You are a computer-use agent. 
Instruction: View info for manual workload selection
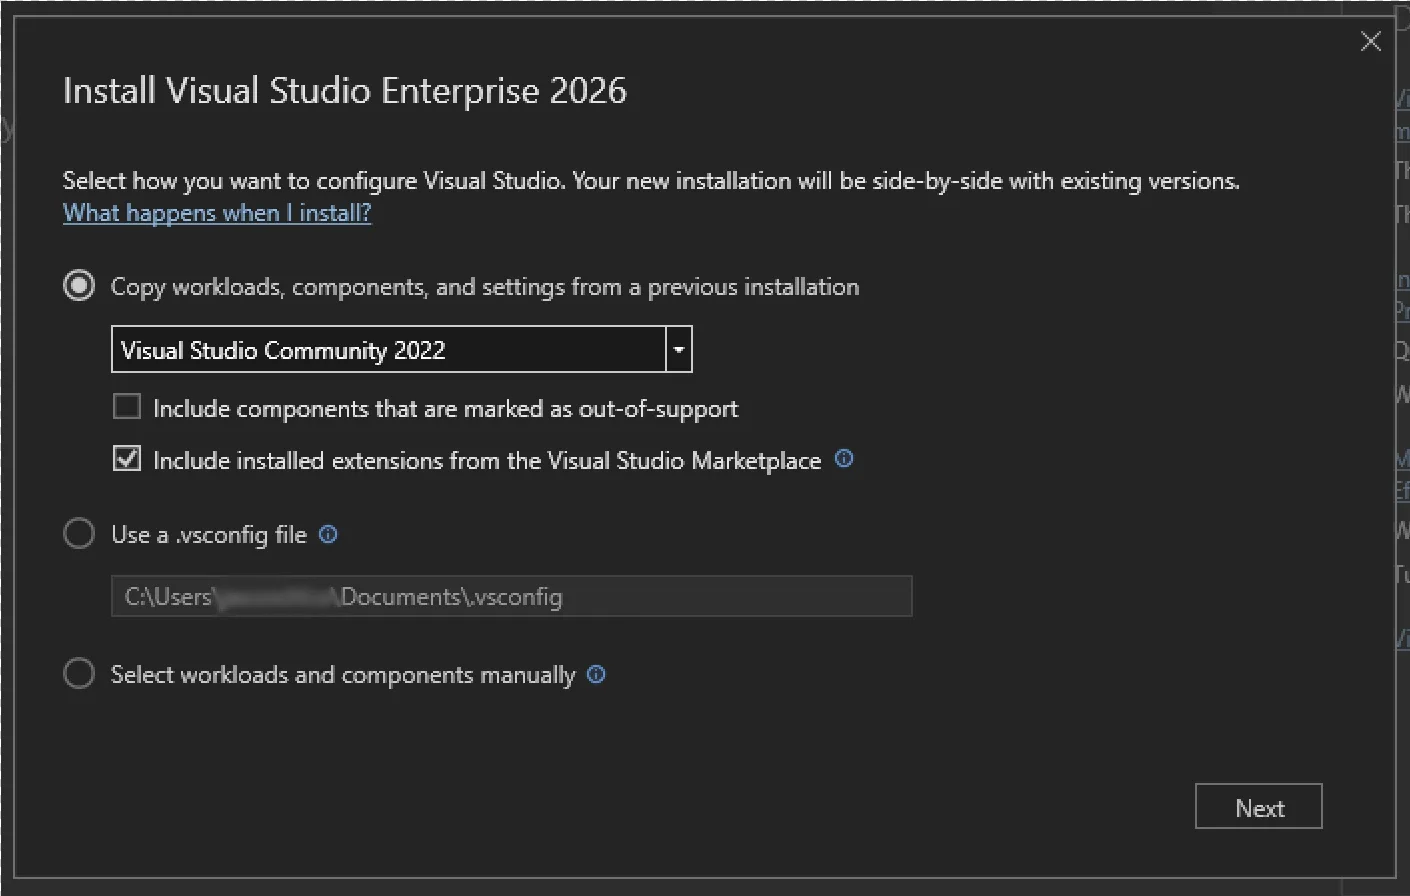pyautogui.click(x=595, y=675)
